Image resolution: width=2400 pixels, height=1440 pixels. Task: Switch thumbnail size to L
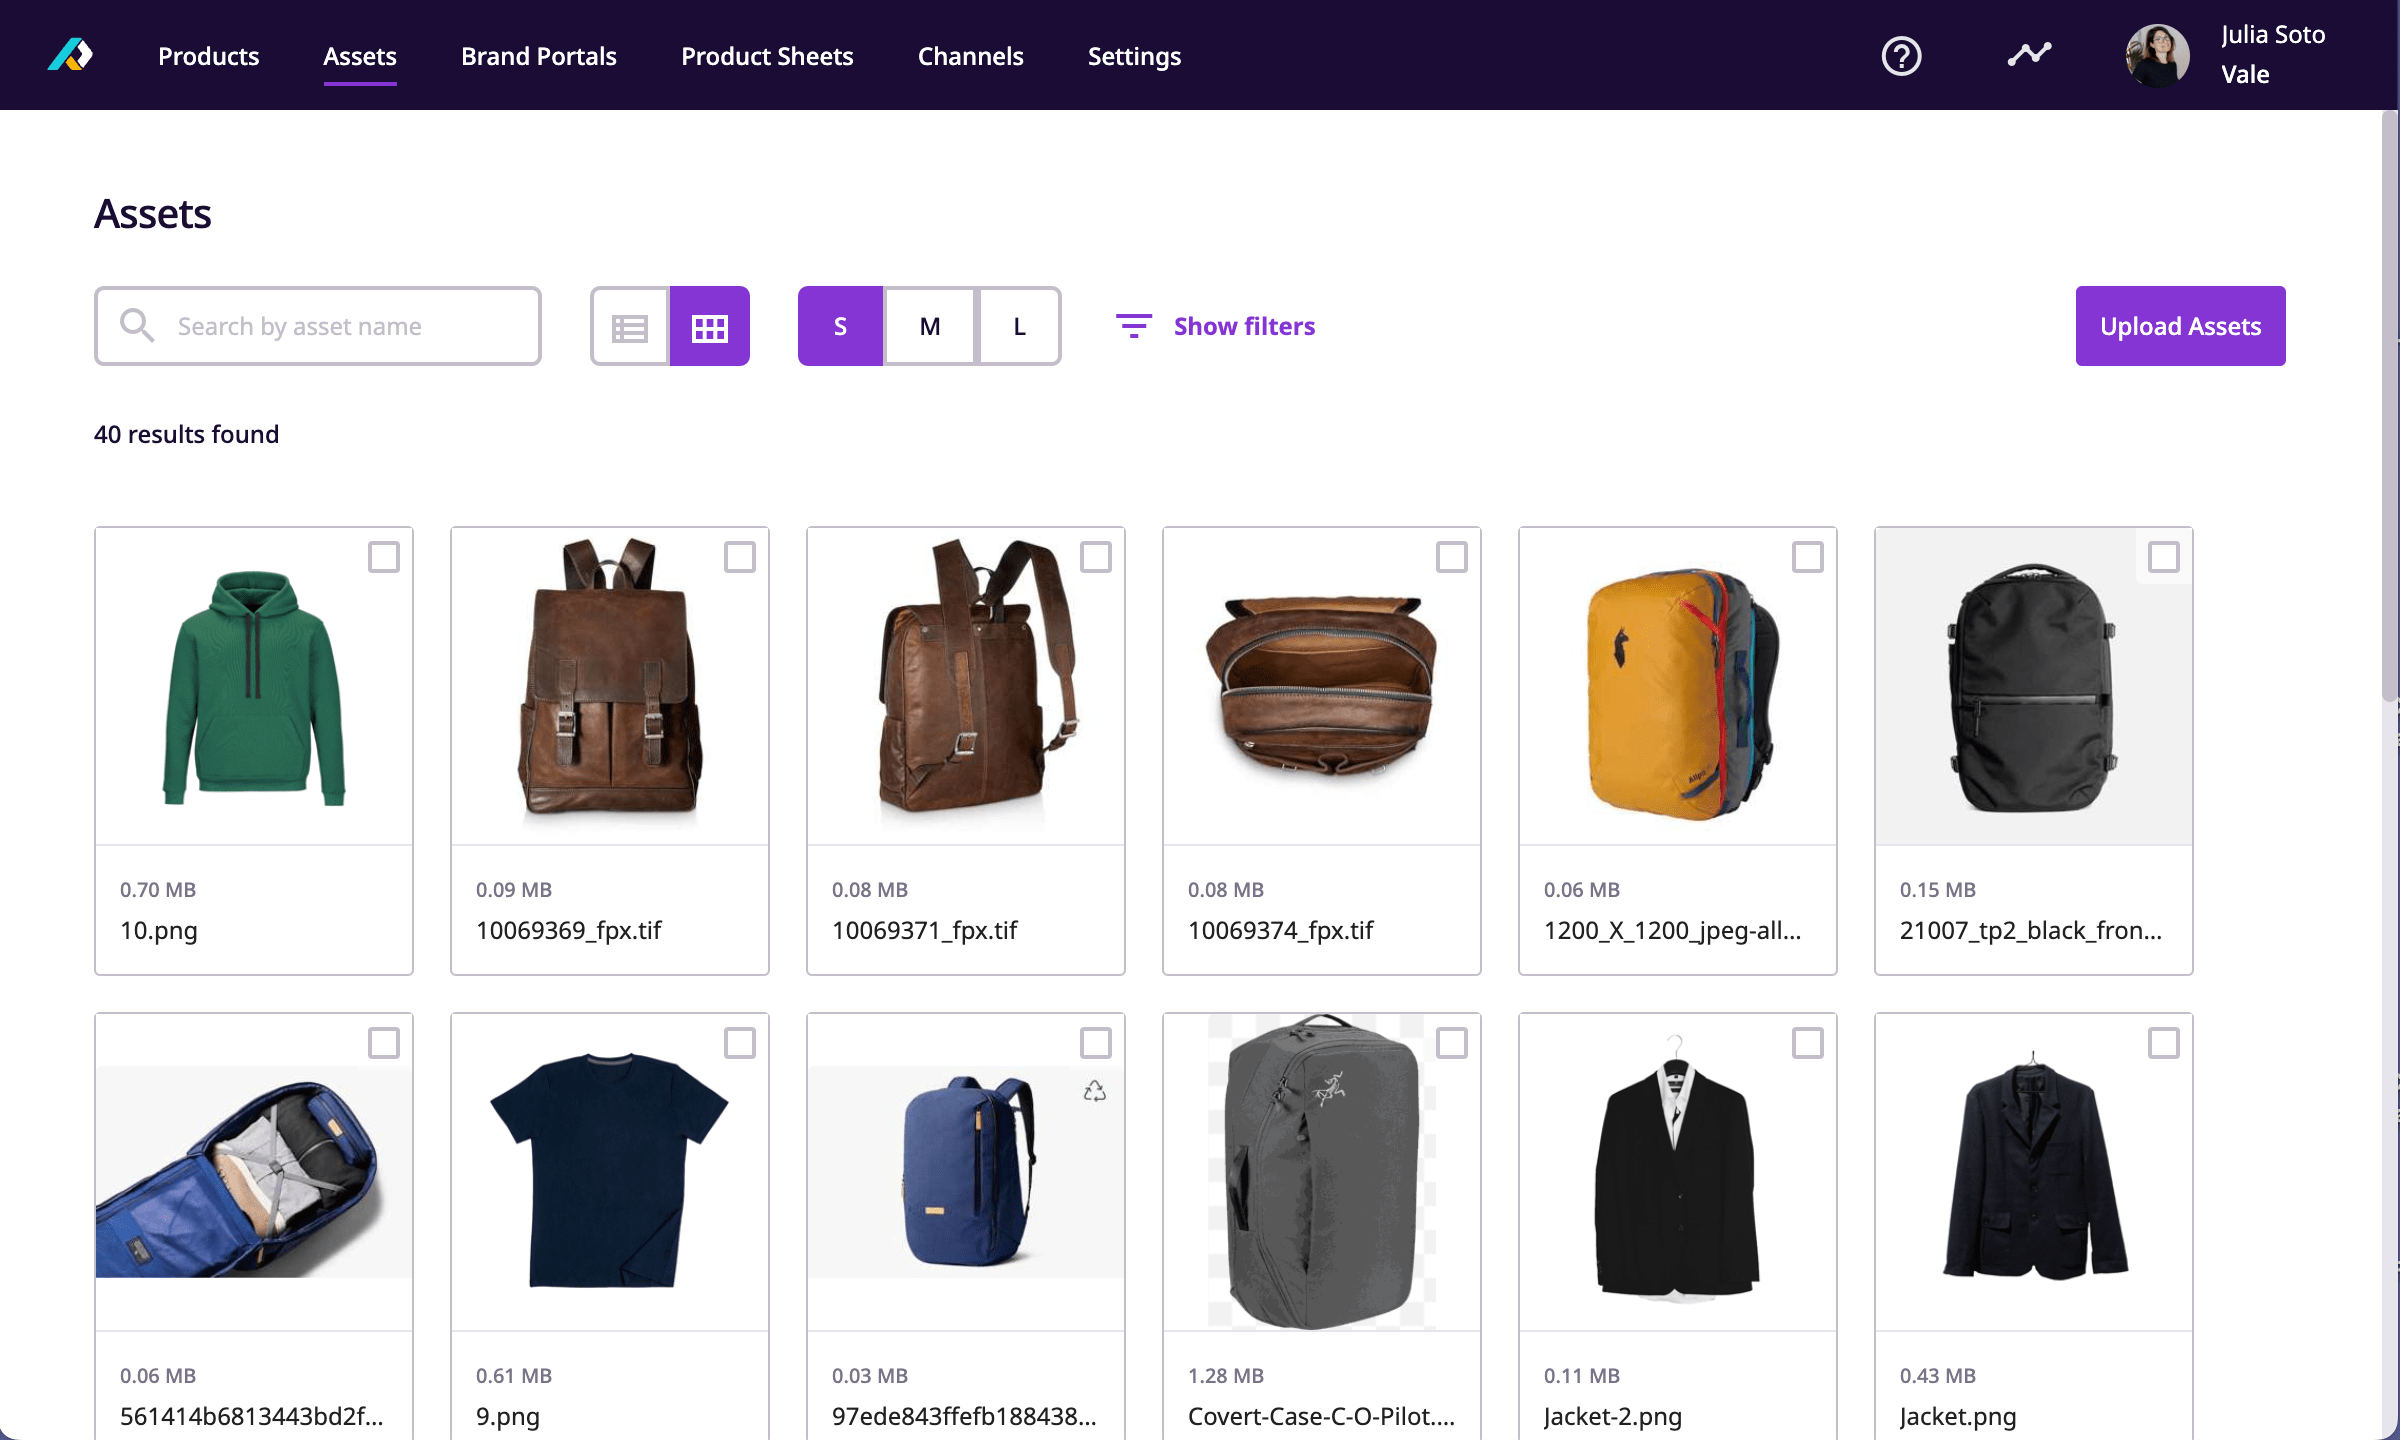(x=1018, y=326)
